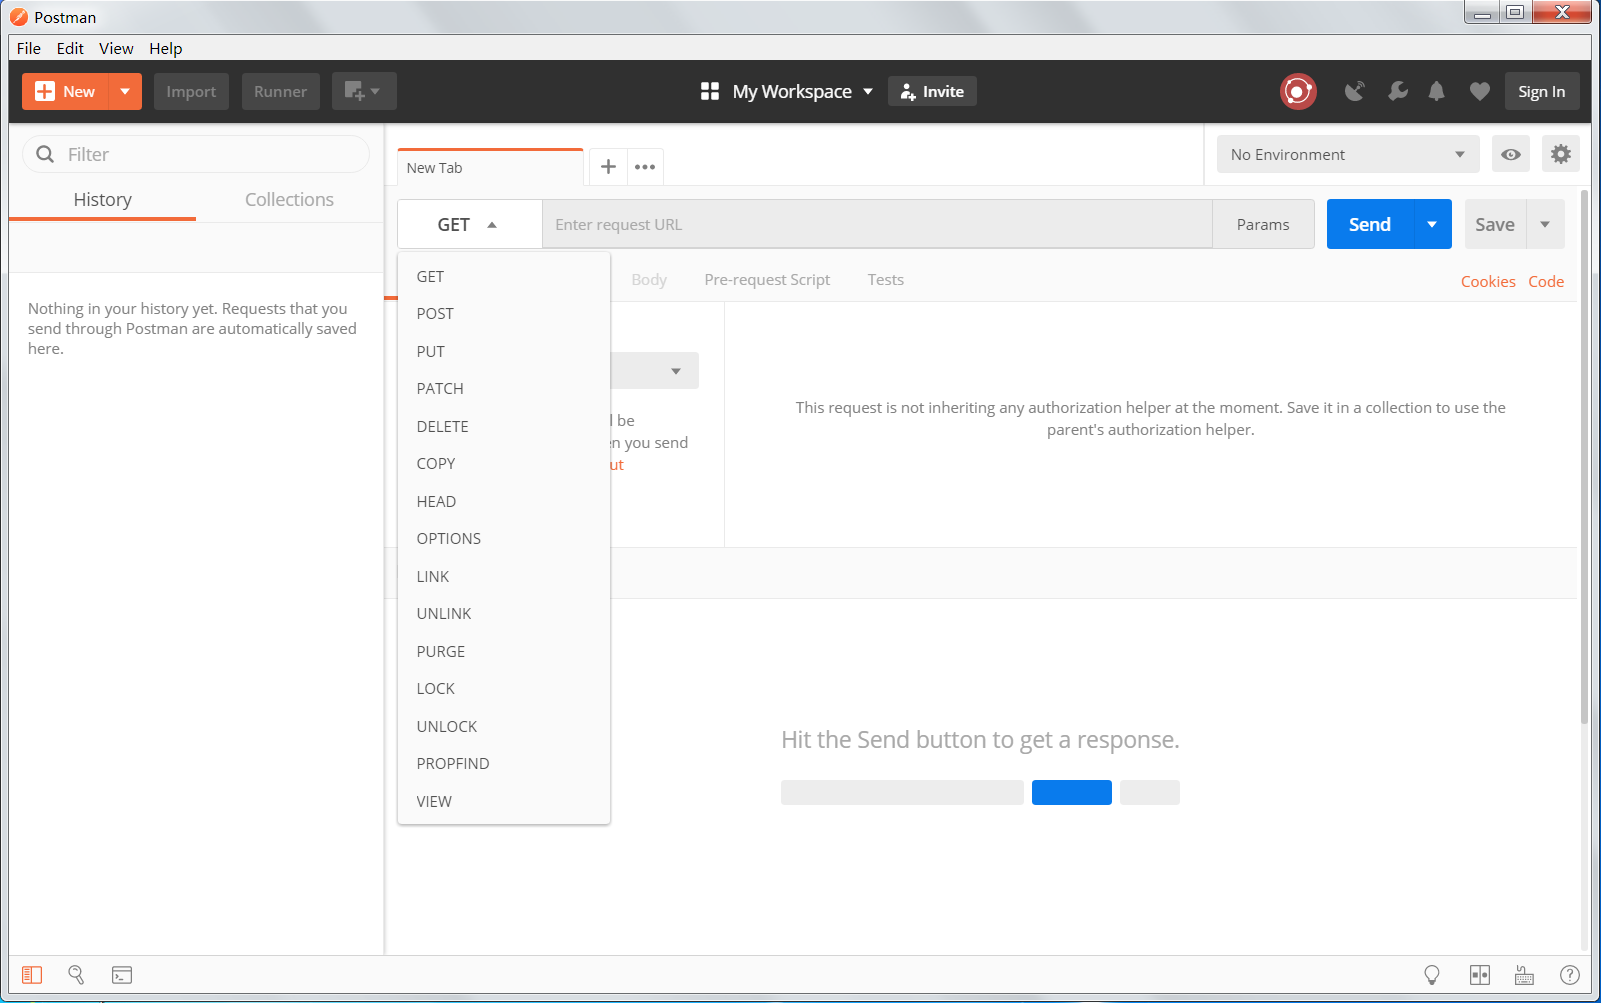Screen dimensions: 1601x1003
Task: Choose DELETE from the method list
Action: pyautogui.click(x=504, y=426)
